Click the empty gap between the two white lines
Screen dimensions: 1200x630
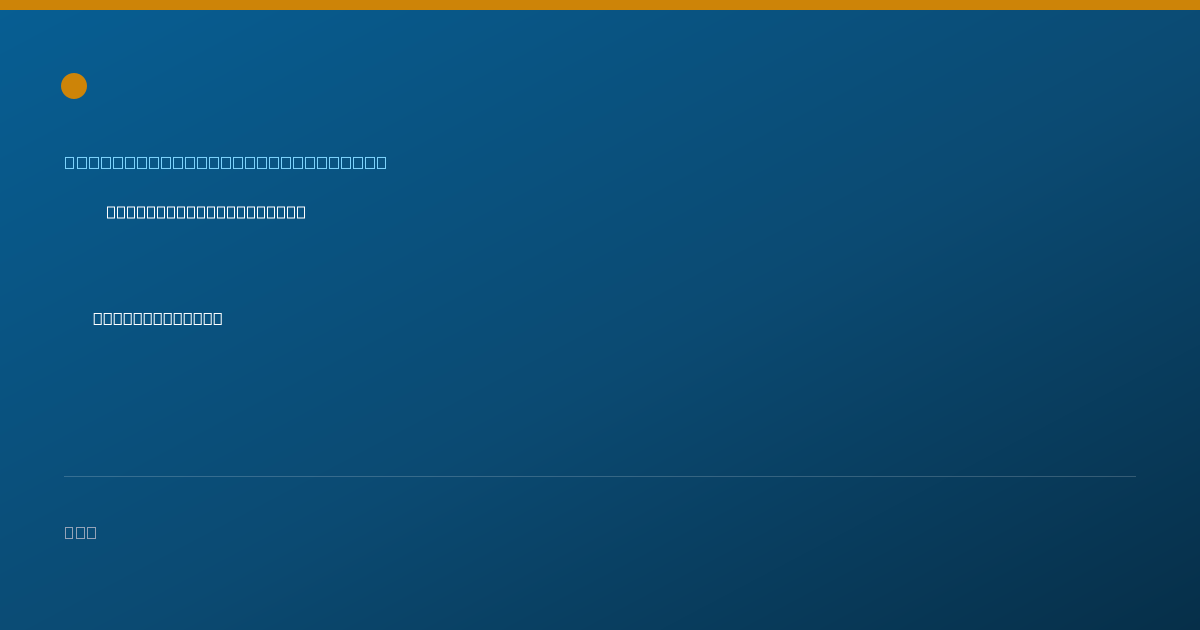pyautogui.click(x=200, y=265)
